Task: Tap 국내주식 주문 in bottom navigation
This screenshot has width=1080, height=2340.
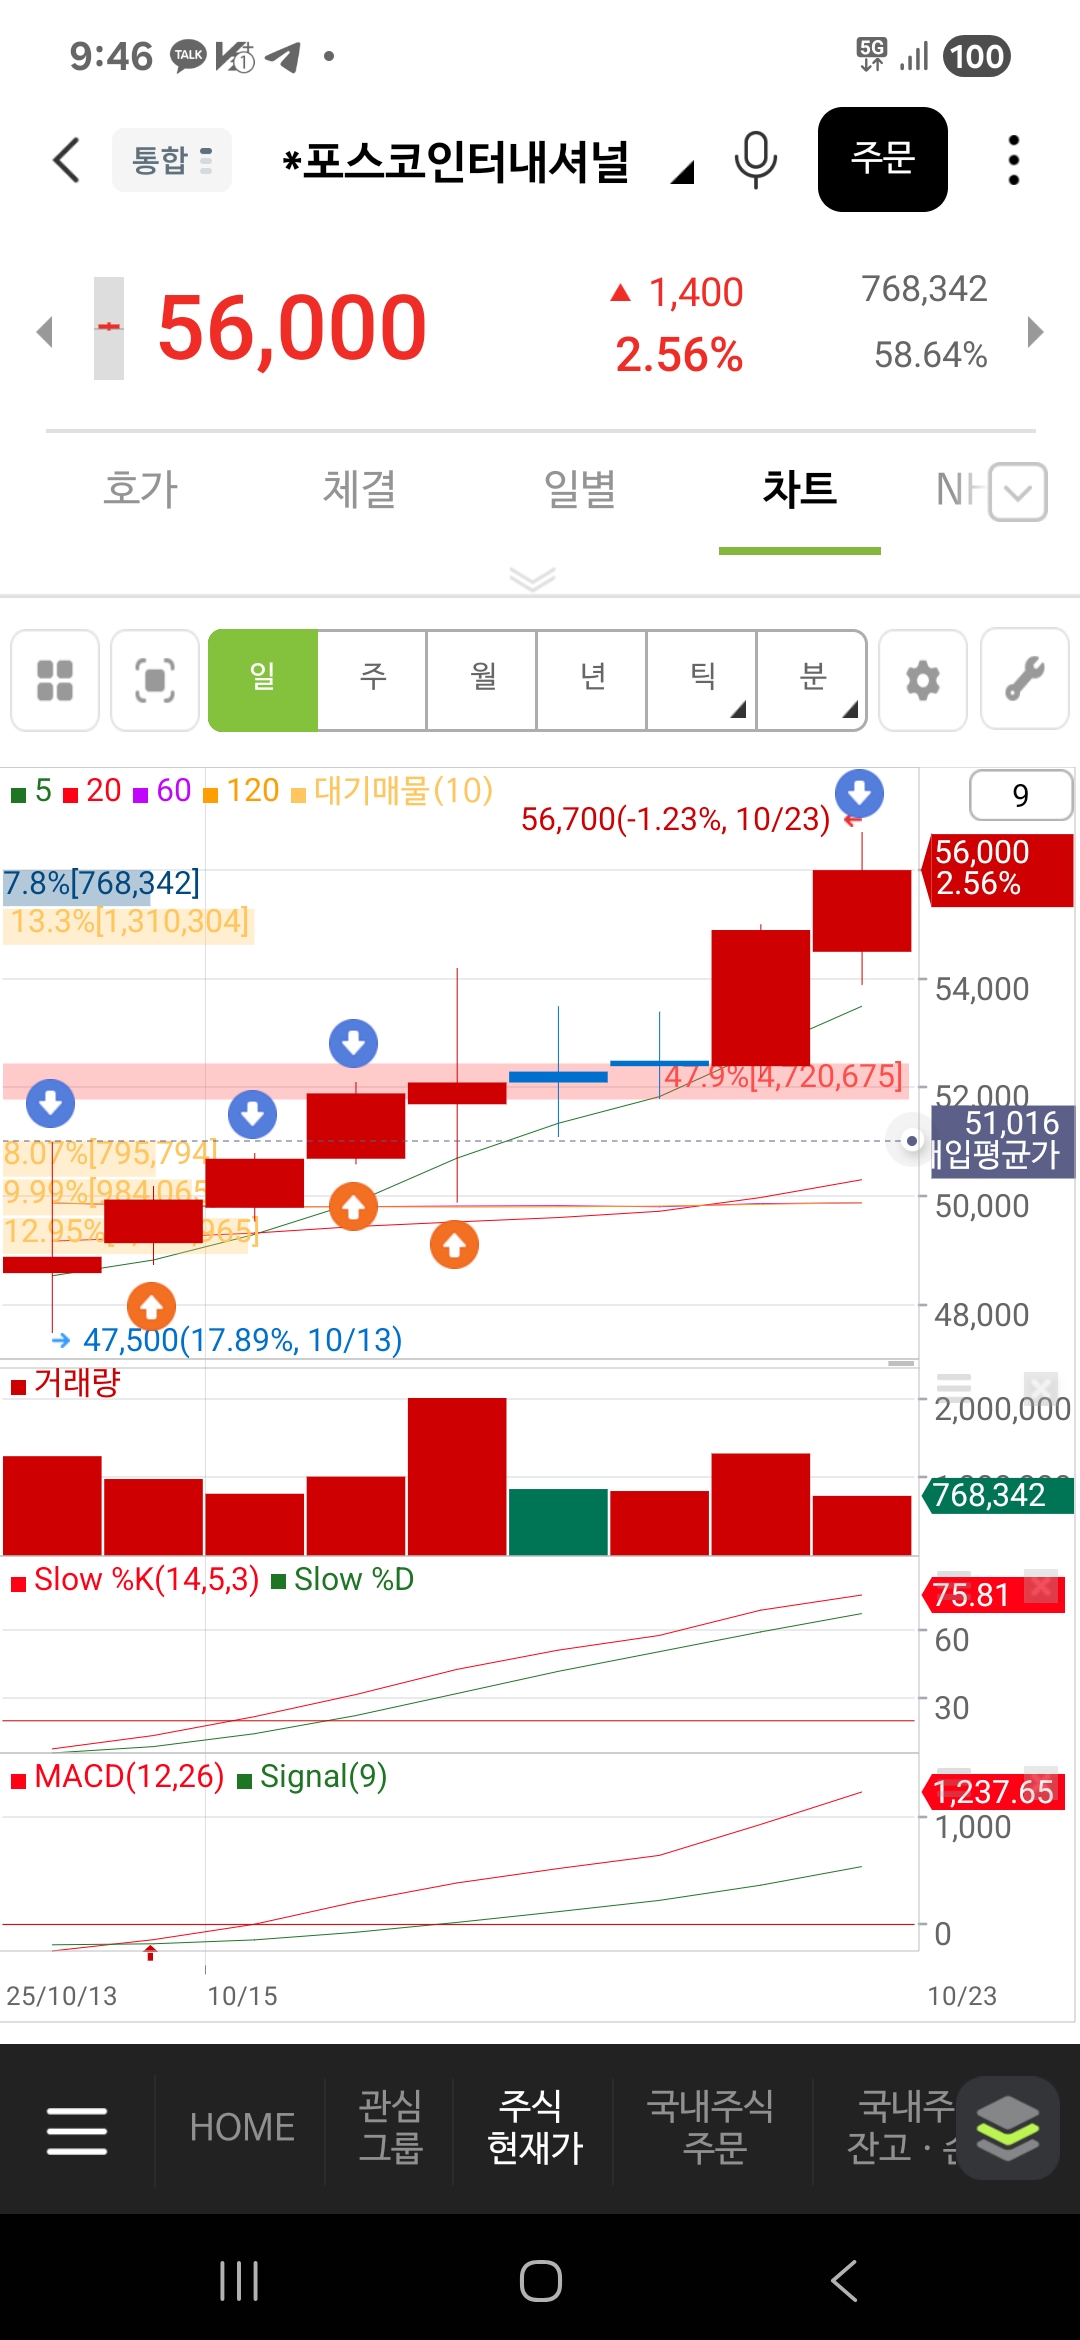Action: tap(712, 2127)
